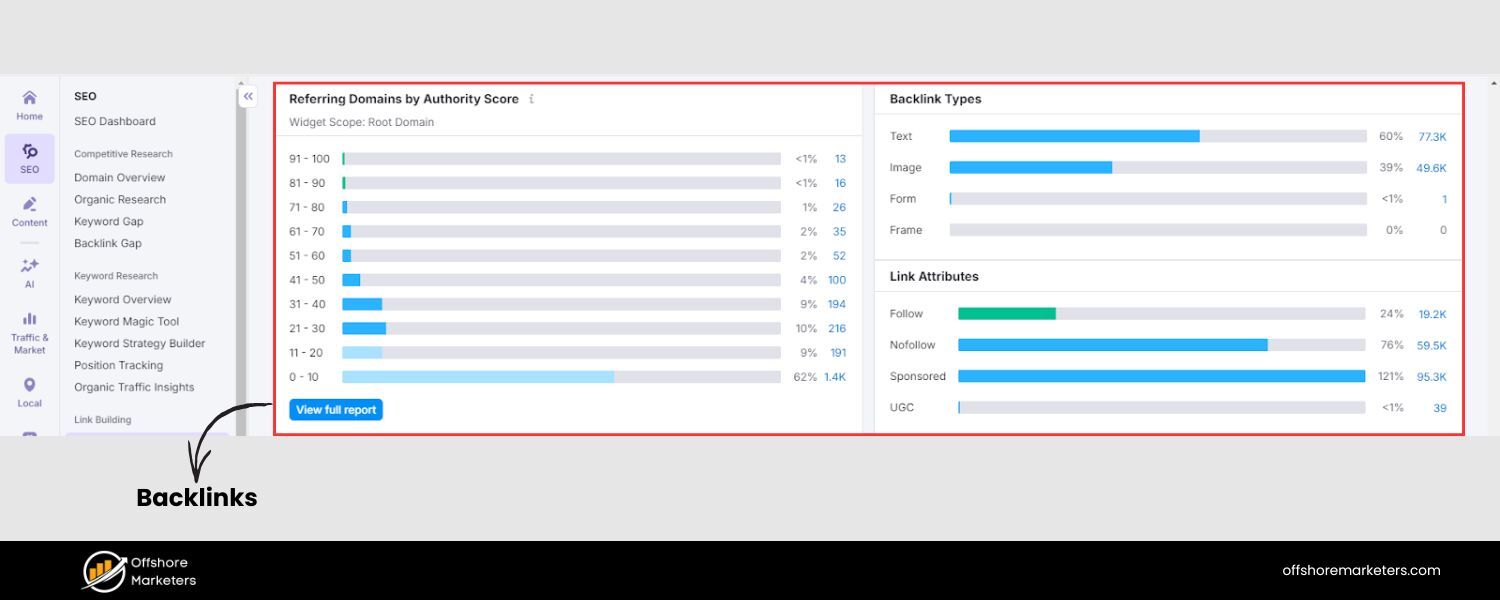Screen dimensions: 1500x600
Task: Open the AI tools icon
Action: click(29, 268)
